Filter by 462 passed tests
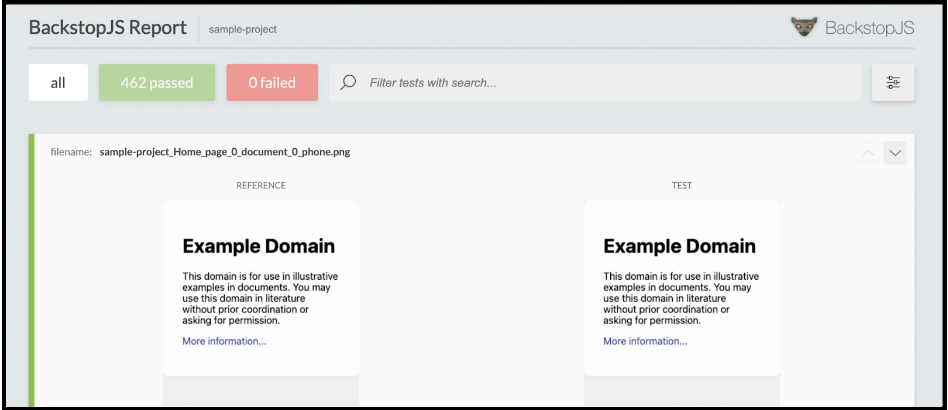This screenshot has width=948, height=410. 157,83
